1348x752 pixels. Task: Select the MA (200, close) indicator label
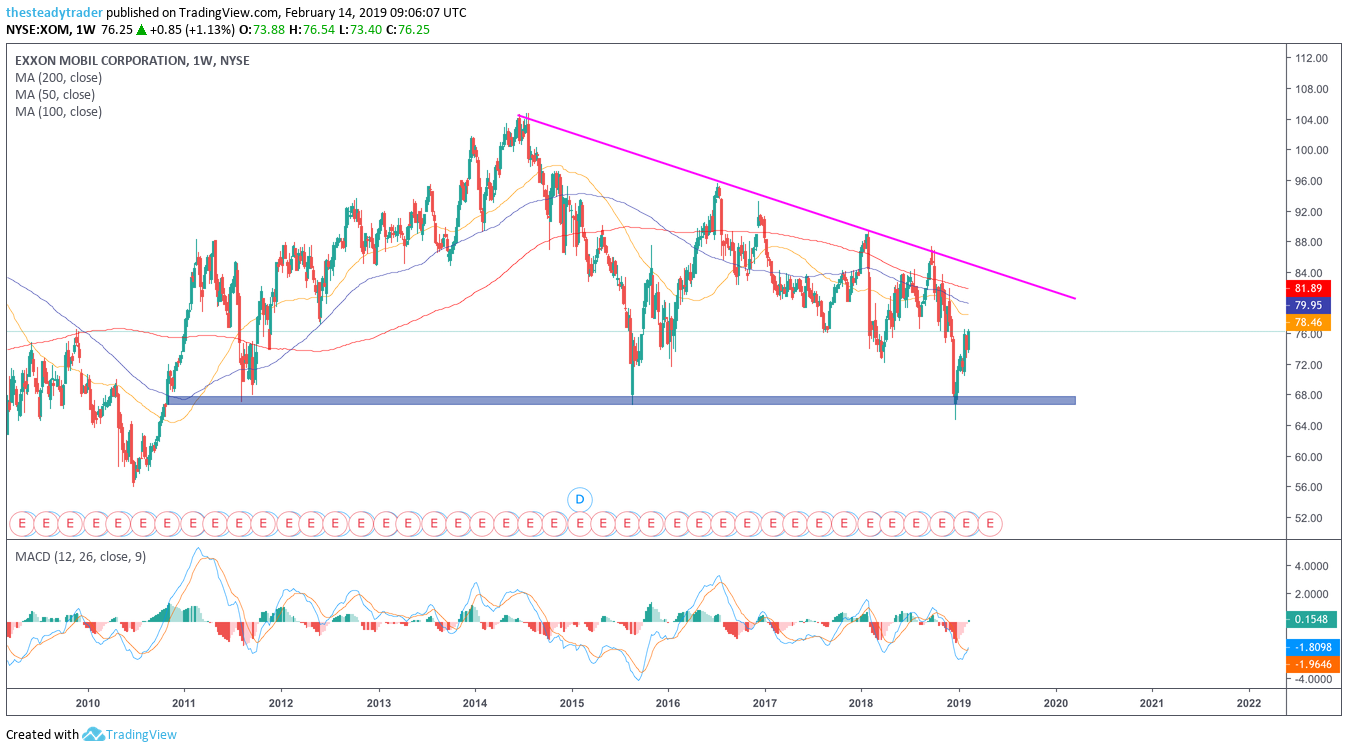(x=58, y=77)
